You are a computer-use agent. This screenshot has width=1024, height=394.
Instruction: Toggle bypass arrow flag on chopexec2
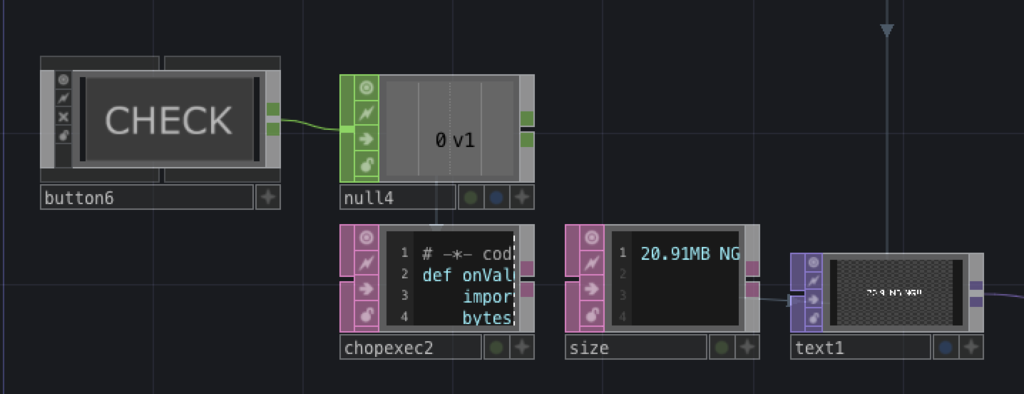pos(366,289)
